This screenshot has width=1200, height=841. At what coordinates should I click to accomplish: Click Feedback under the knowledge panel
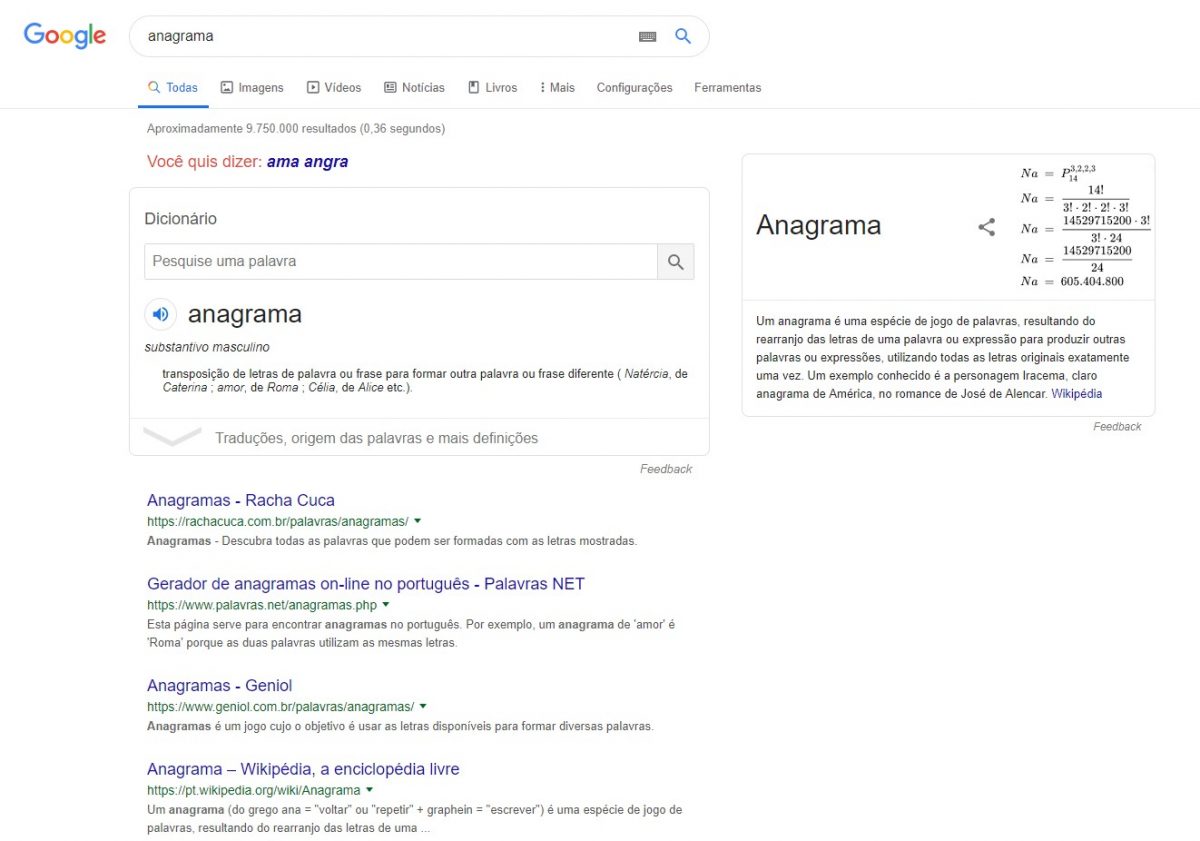coord(1117,427)
